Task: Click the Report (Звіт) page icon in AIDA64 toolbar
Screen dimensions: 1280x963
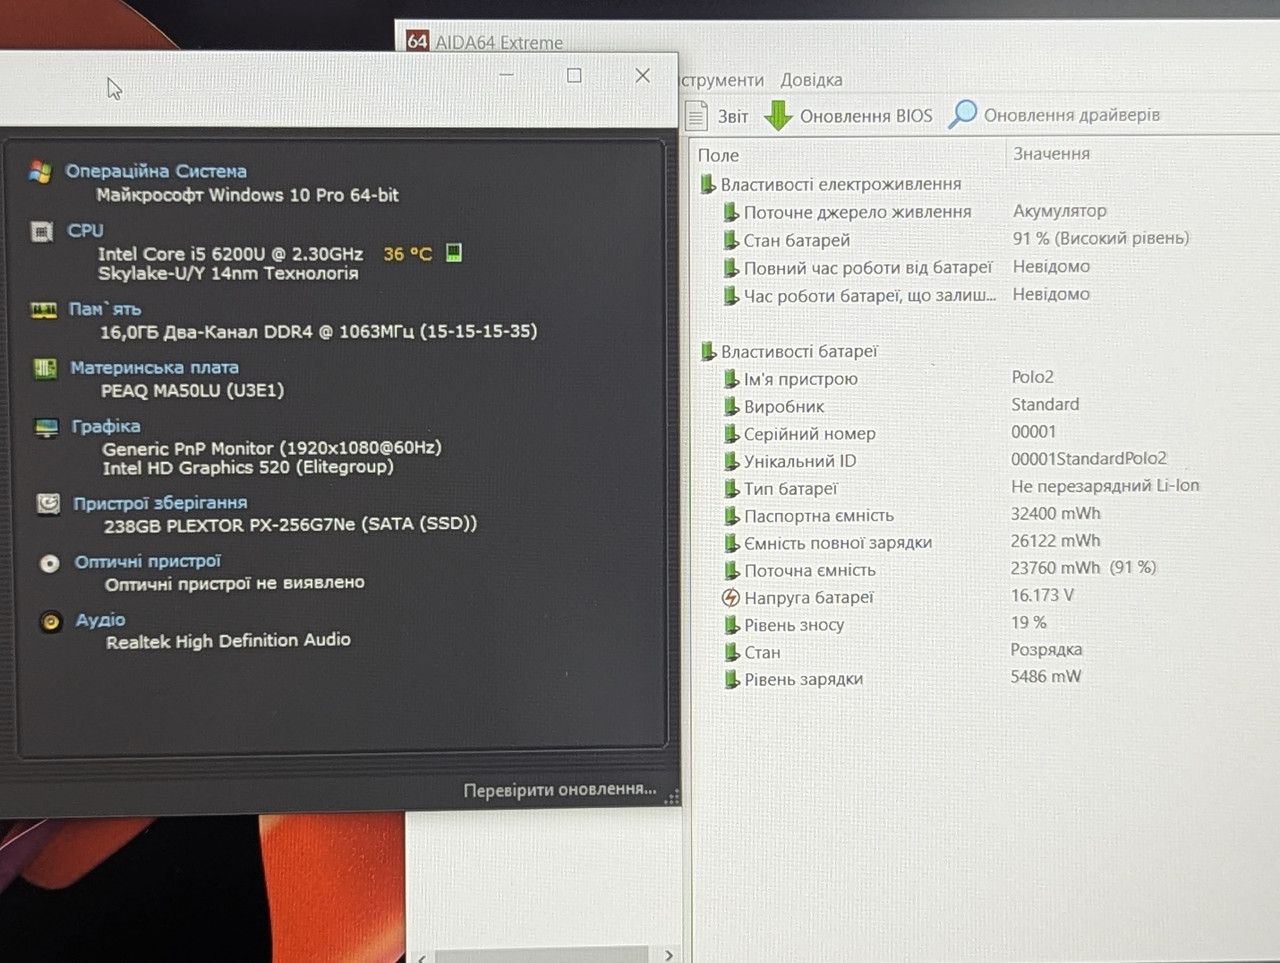Action: coord(697,116)
